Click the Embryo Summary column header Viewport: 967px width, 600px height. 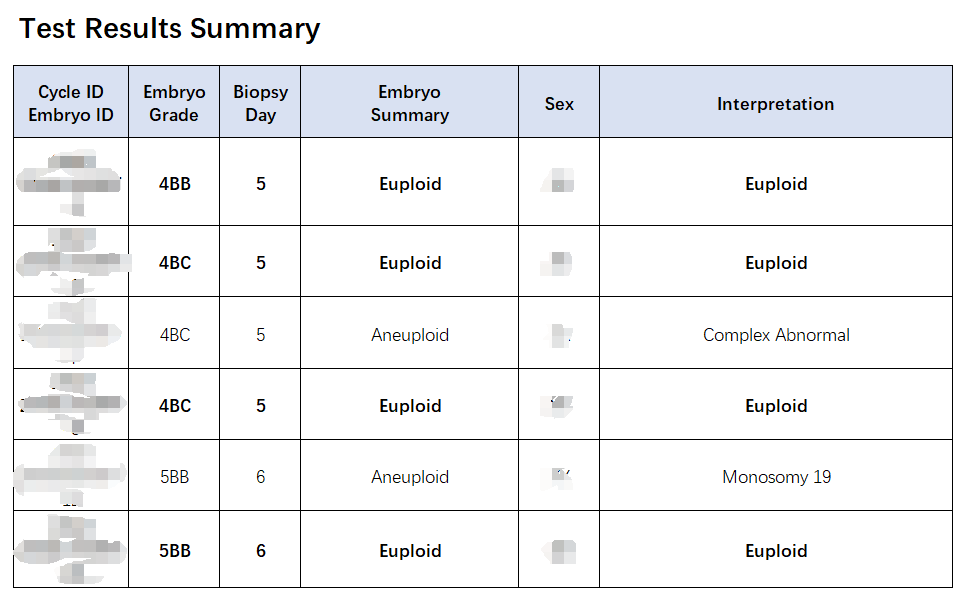pos(409,103)
